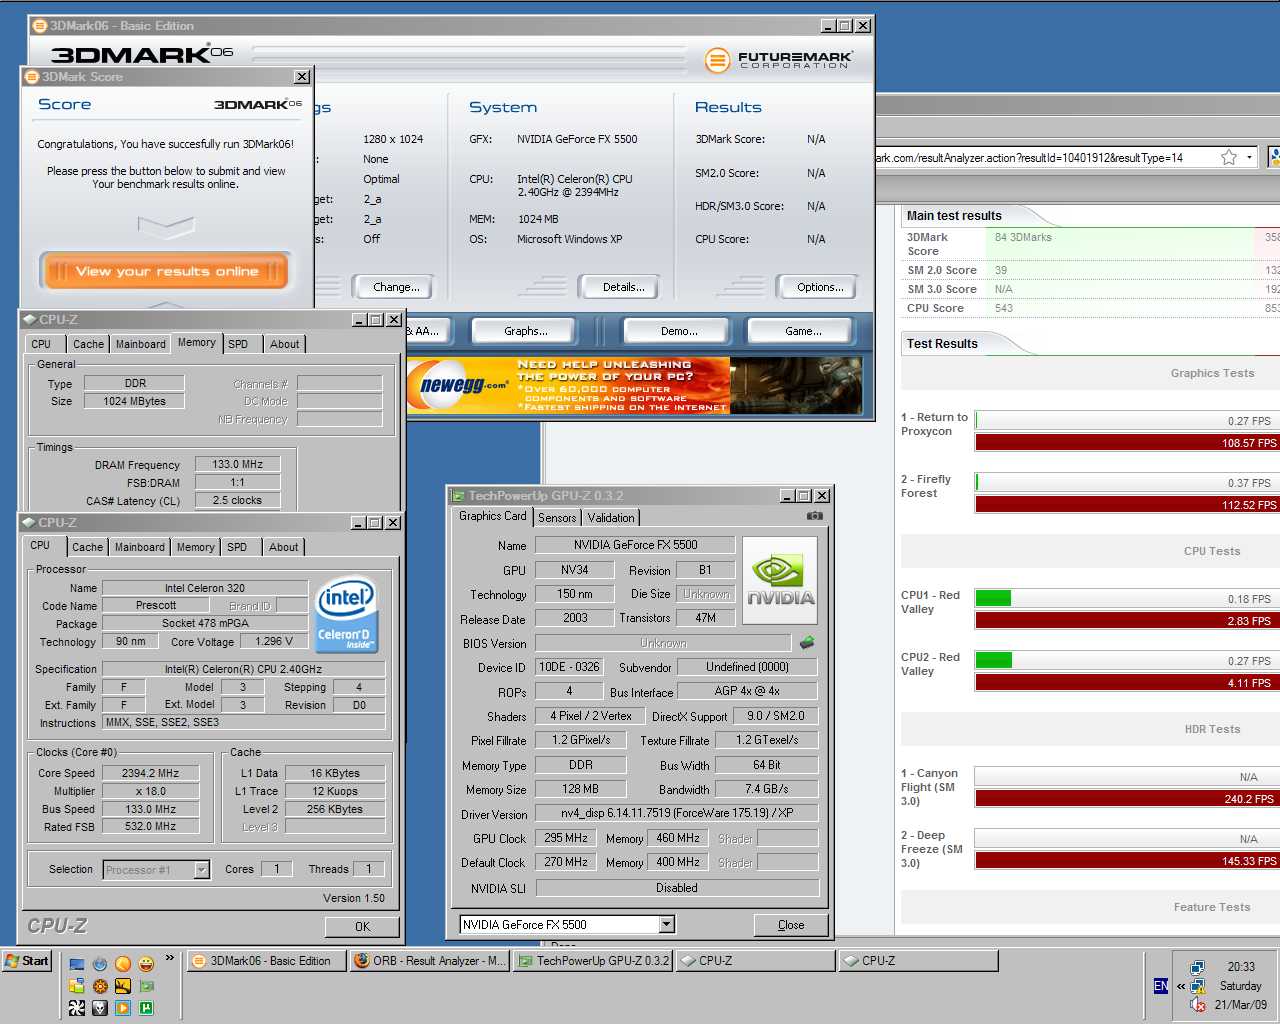
Task: Click the green uTorrent quick launch icon
Action: [146, 1008]
